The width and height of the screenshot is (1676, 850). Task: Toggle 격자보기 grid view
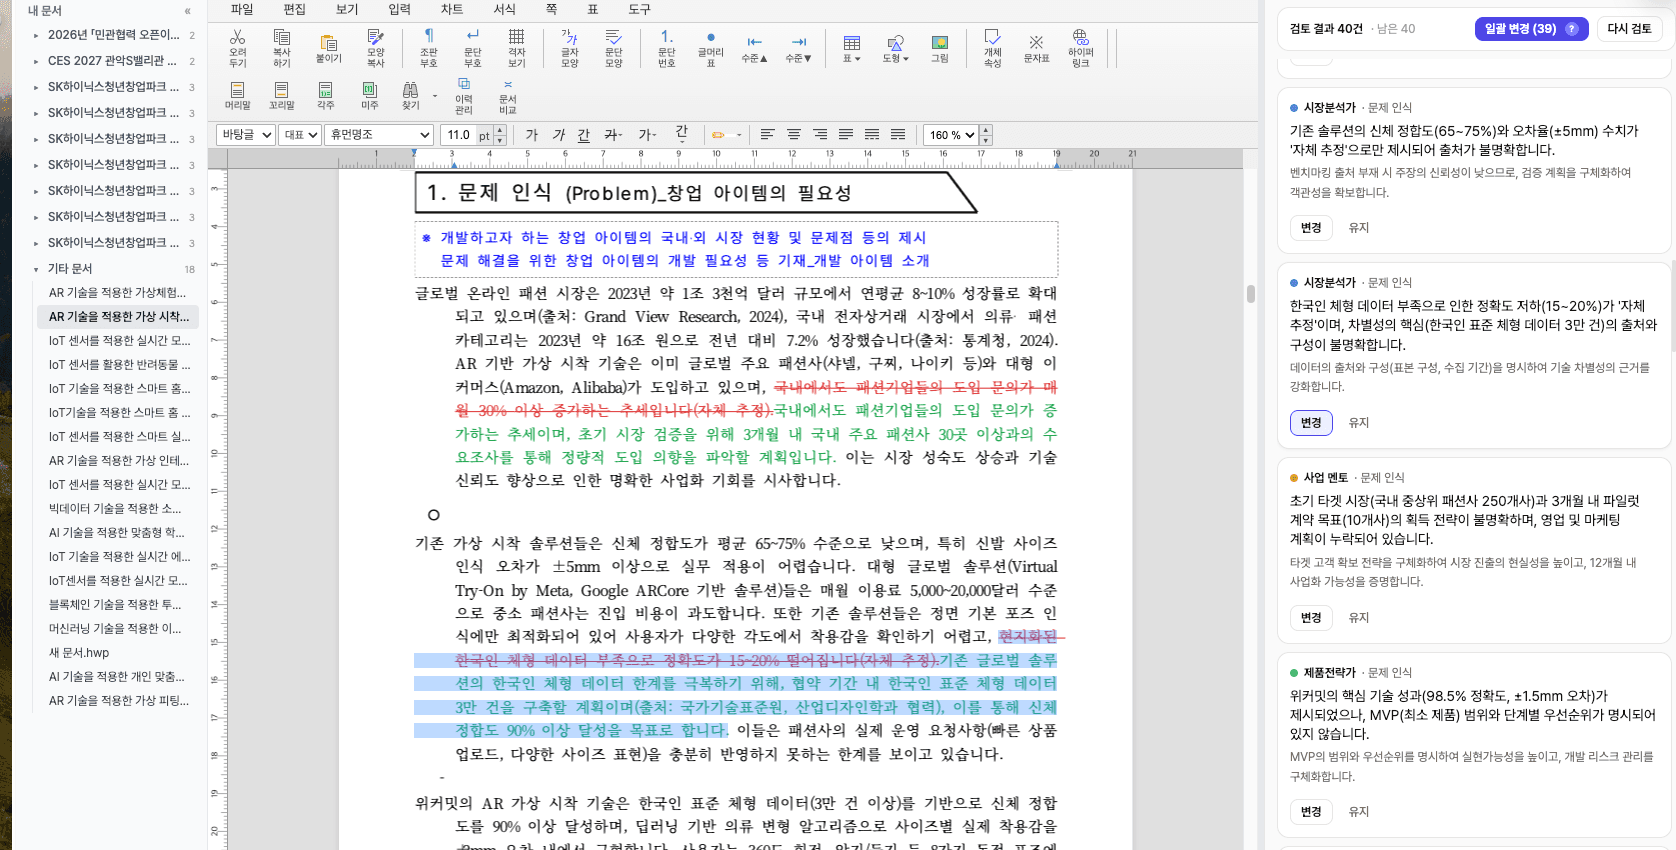(x=517, y=47)
